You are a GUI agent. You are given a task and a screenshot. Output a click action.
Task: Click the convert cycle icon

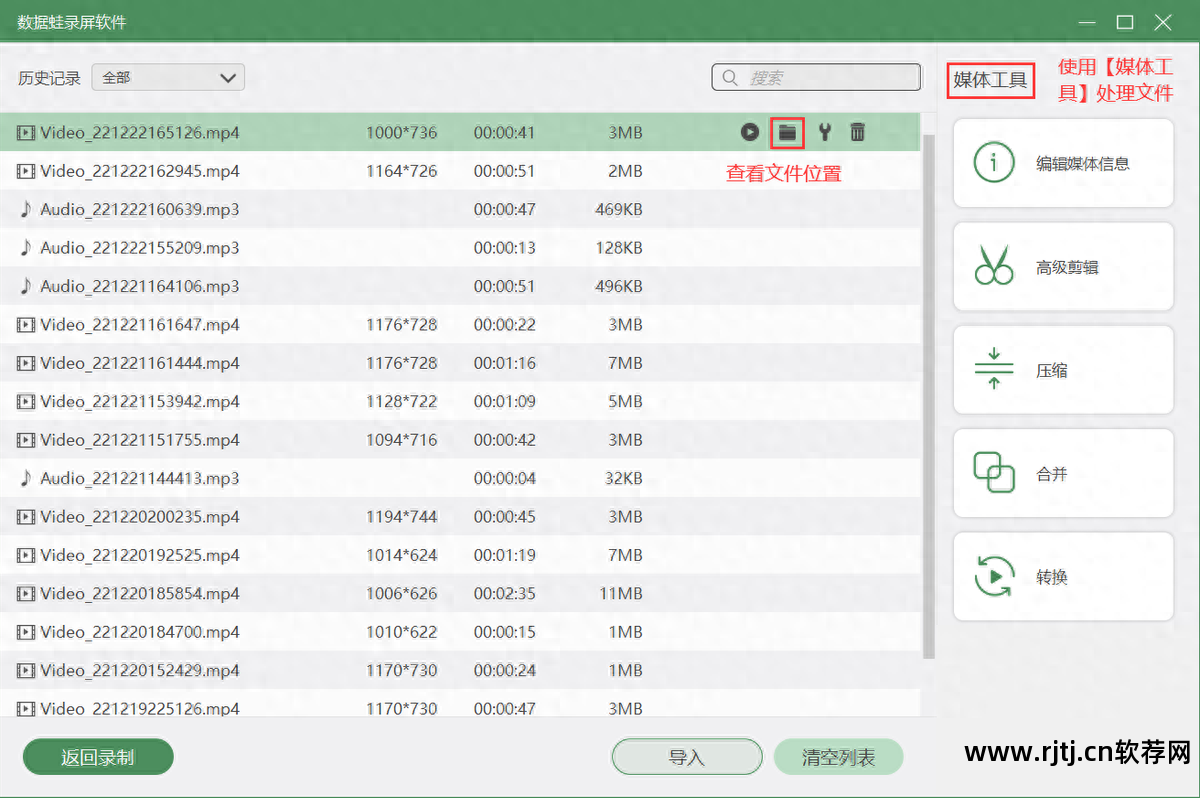coord(994,577)
